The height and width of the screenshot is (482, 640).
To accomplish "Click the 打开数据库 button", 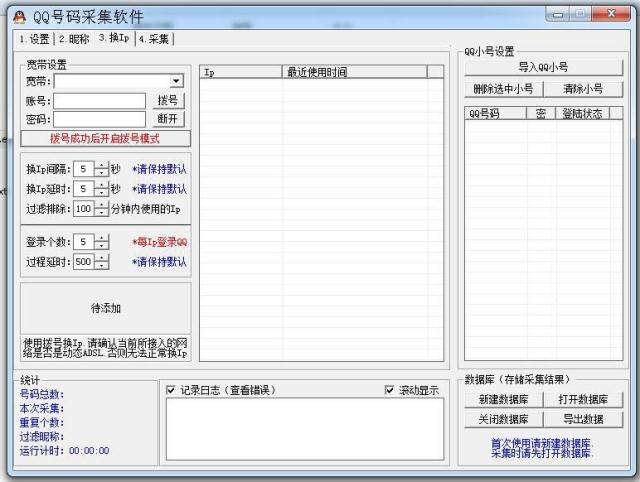I will [x=583, y=399].
